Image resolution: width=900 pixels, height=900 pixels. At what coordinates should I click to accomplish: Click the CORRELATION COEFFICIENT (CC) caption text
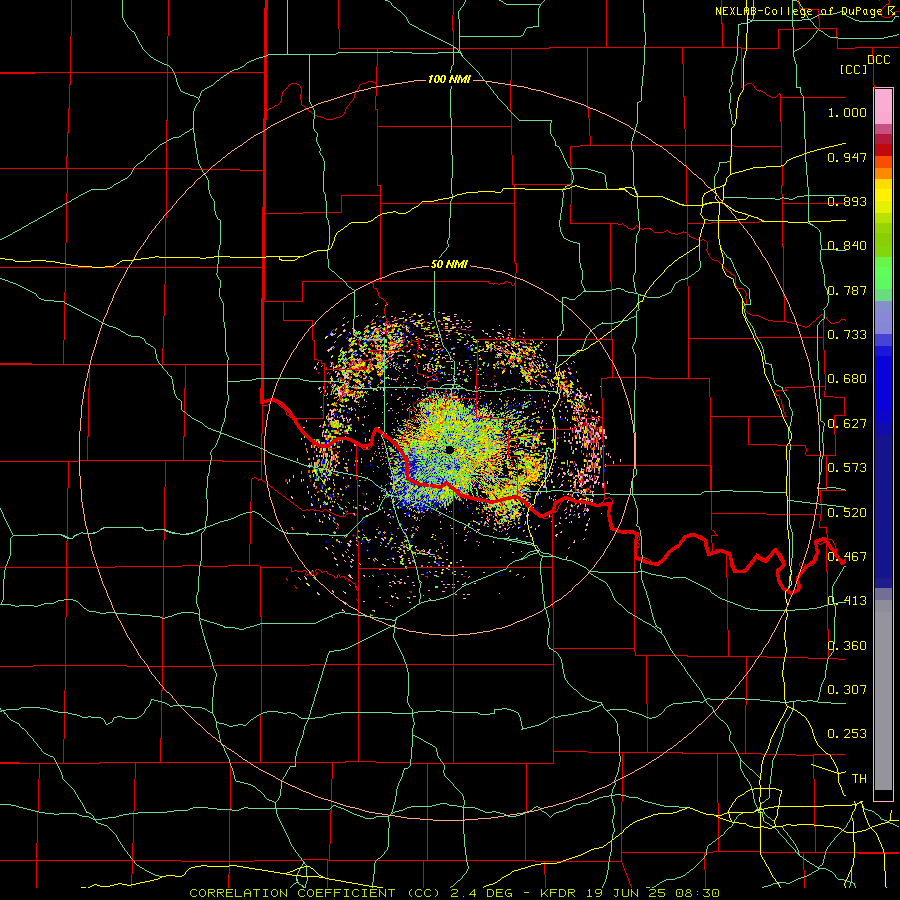coord(315,893)
